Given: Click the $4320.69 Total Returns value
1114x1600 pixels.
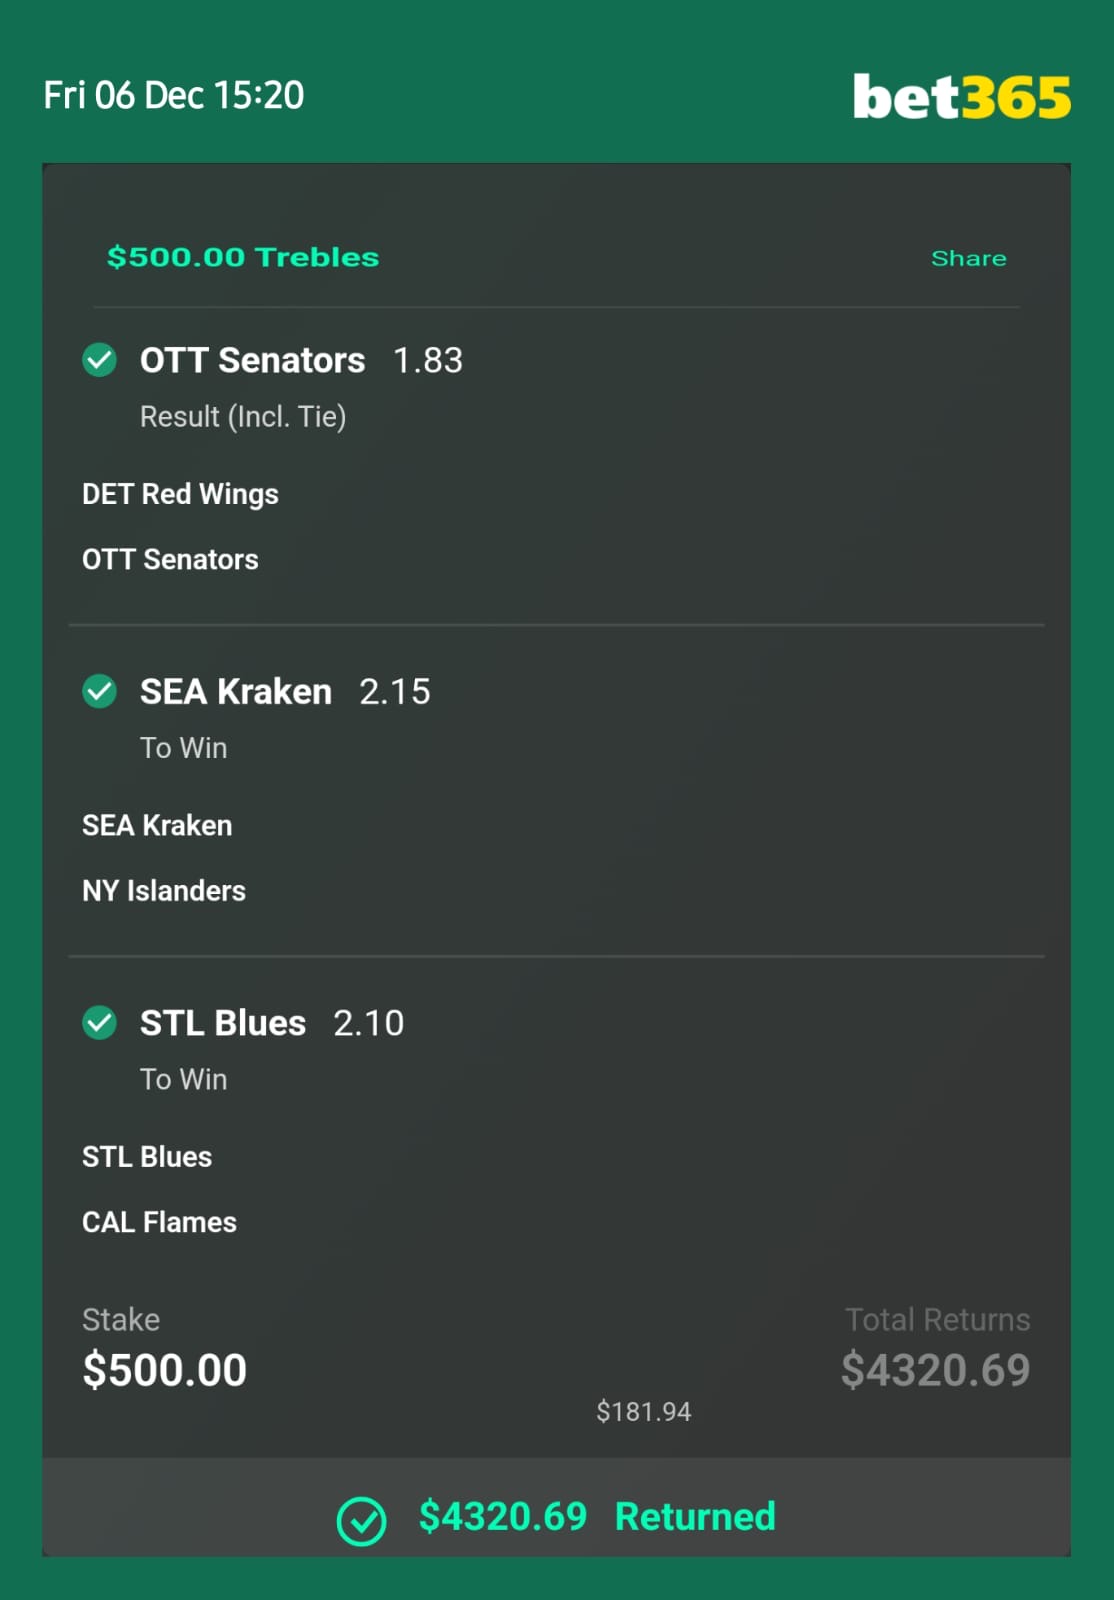Looking at the screenshot, I should tap(935, 1370).
